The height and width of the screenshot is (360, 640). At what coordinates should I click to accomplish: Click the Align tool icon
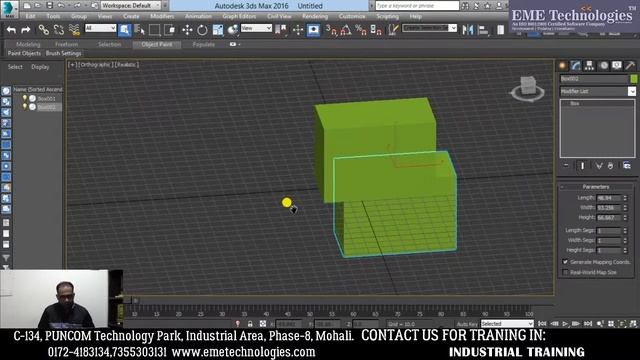pyautogui.click(x=483, y=30)
